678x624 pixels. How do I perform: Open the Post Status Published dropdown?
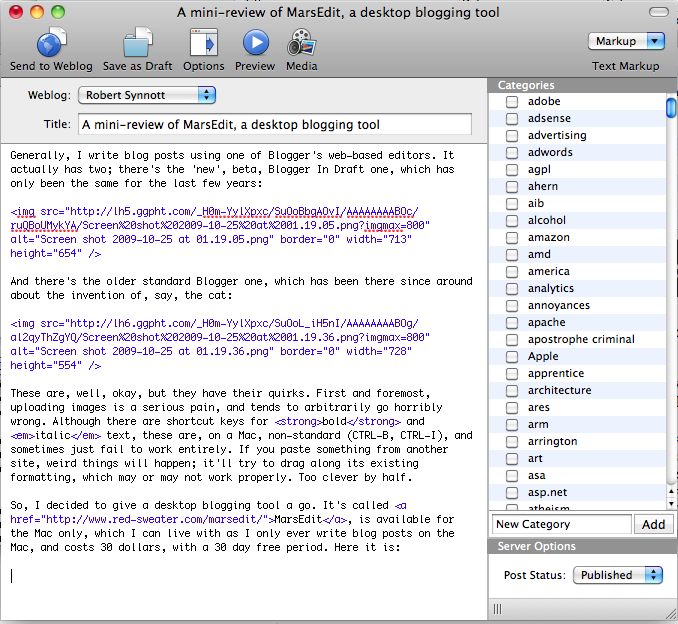coord(617,575)
